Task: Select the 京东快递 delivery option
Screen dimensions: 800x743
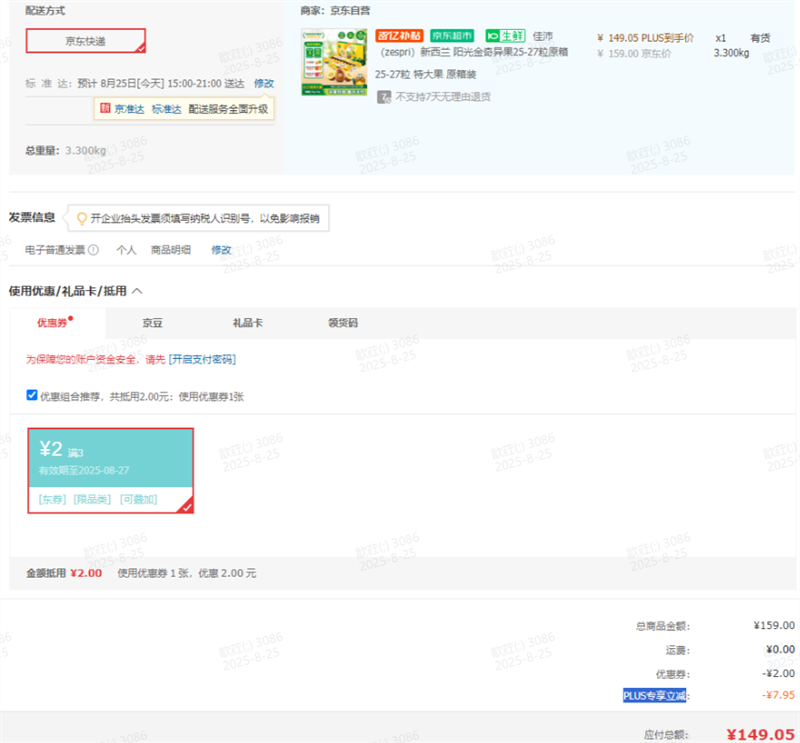Action: tap(85, 41)
